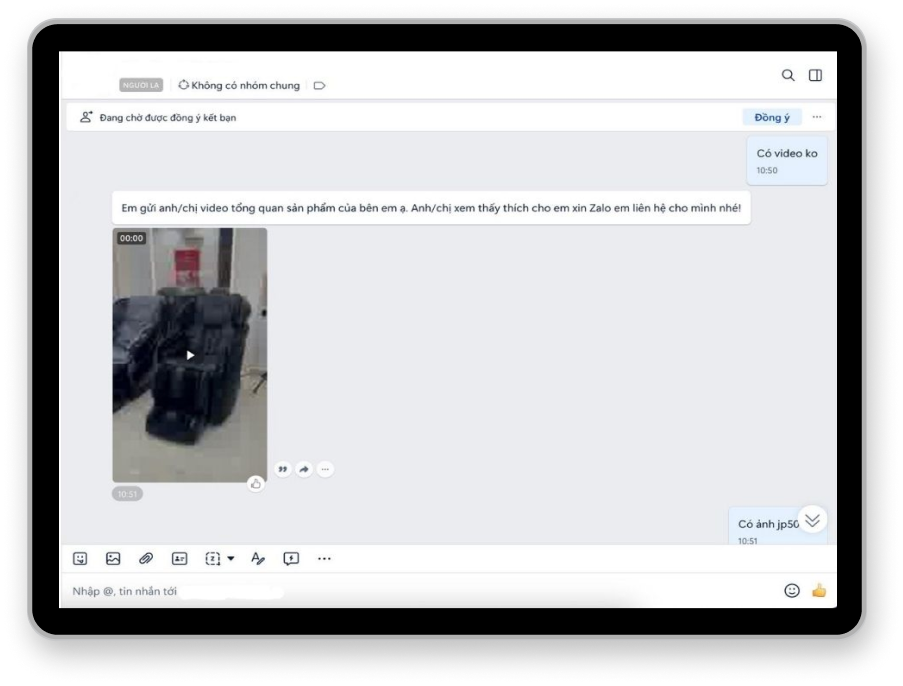Click the message input field
Screen dimensions: 903x686
coord(400,591)
